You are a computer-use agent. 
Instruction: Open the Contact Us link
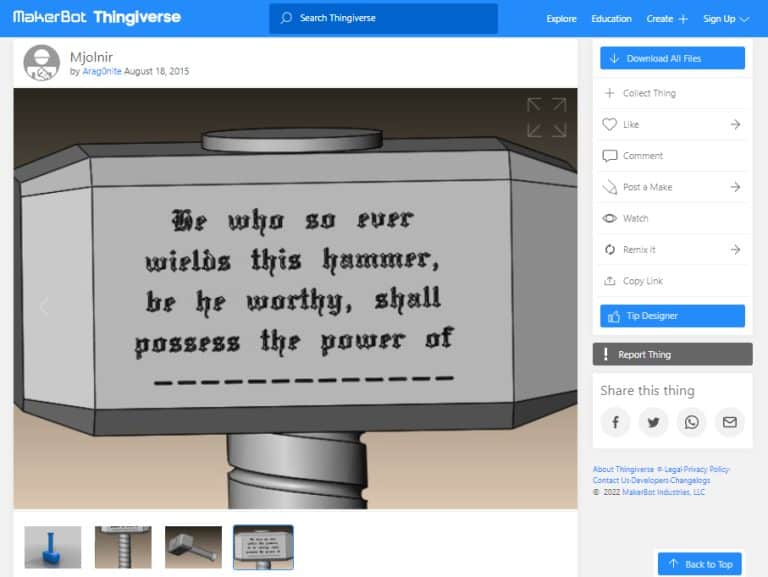tap(611, 481)
